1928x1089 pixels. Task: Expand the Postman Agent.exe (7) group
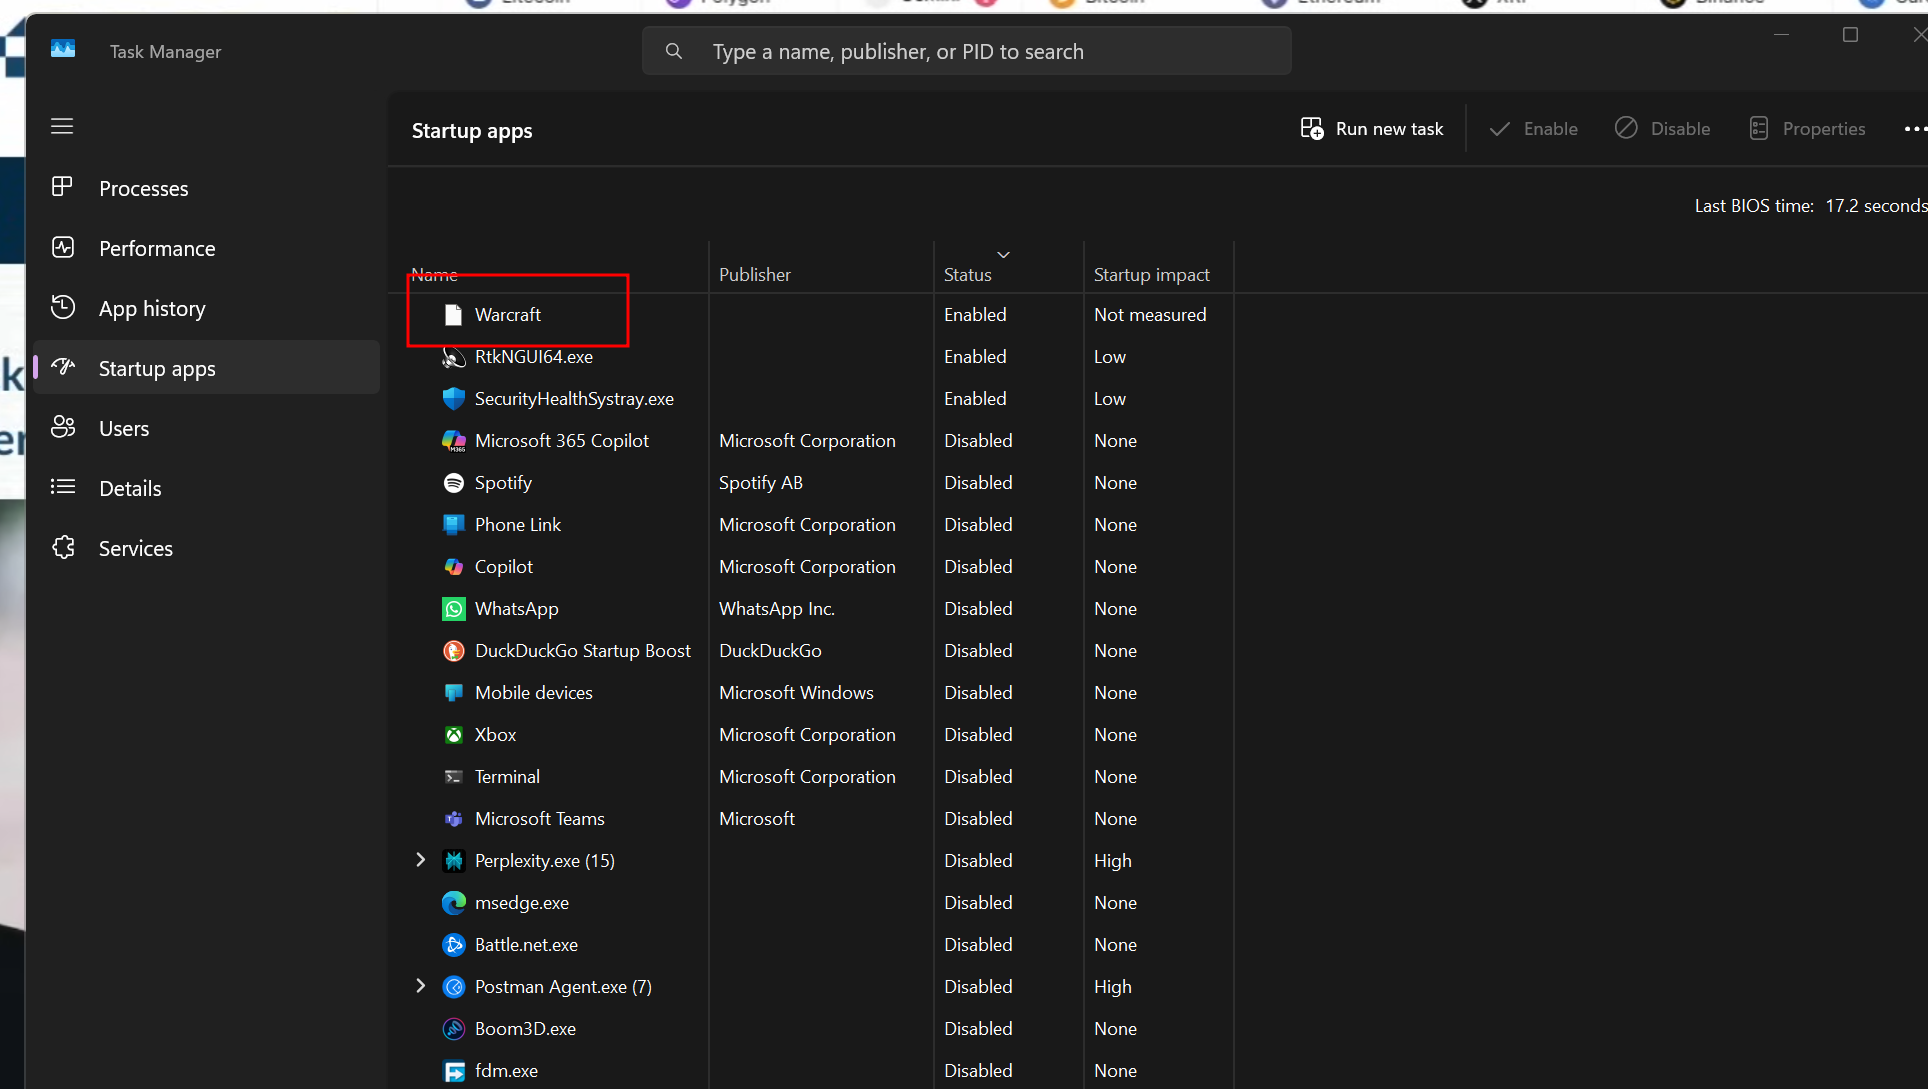(420, 986)
